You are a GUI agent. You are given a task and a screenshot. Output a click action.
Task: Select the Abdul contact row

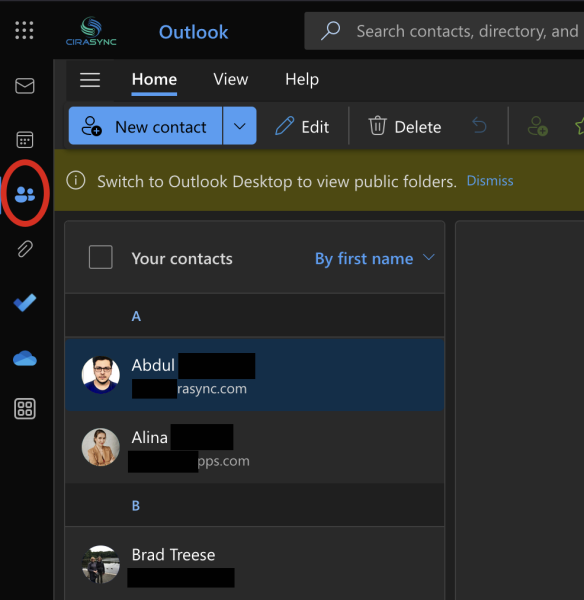[x=254, y=375]
